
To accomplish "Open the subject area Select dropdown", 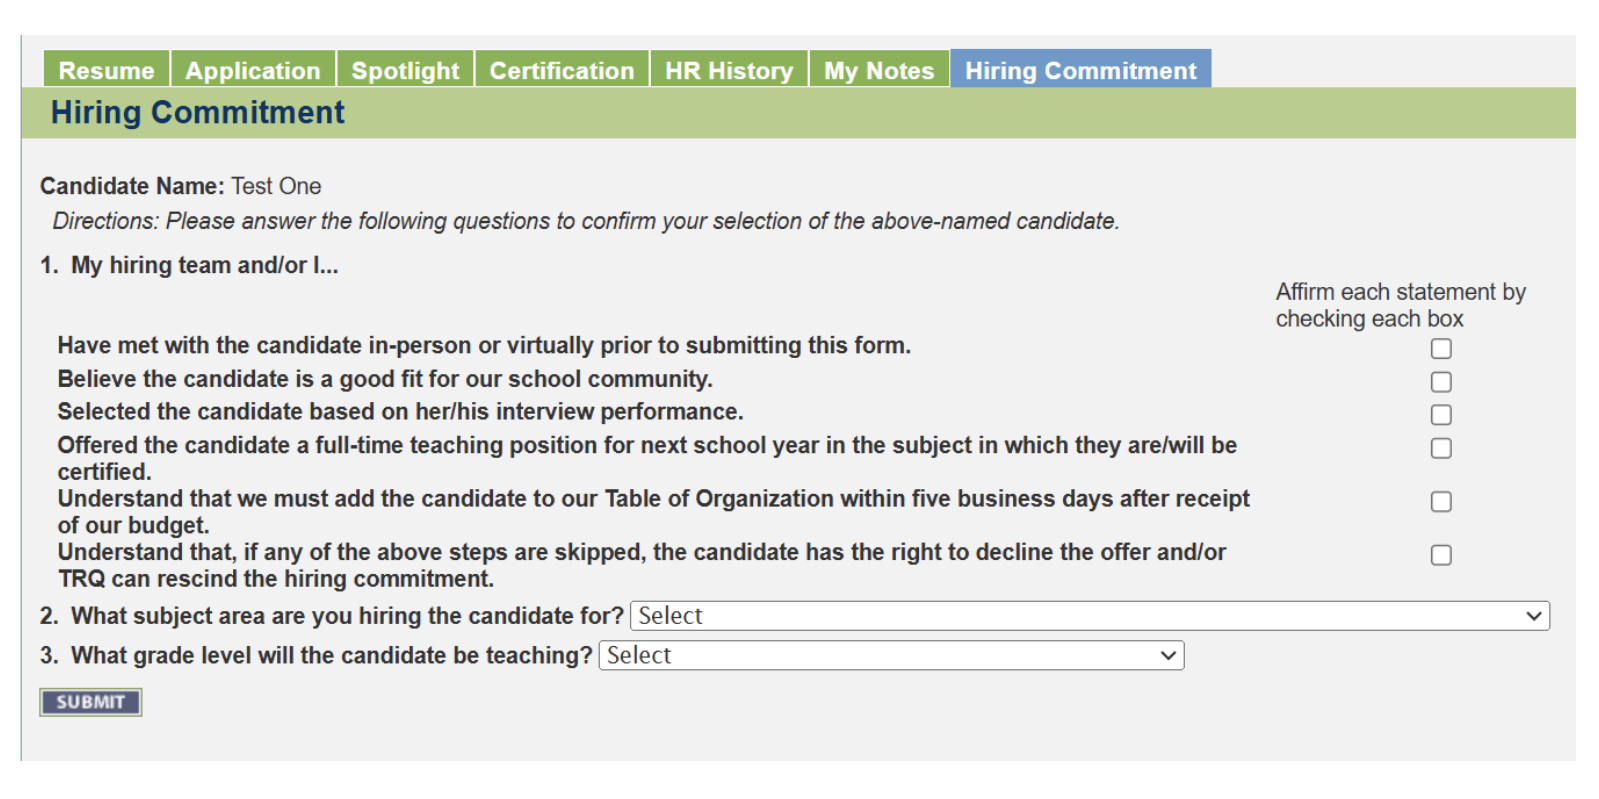I will 1080,616.
